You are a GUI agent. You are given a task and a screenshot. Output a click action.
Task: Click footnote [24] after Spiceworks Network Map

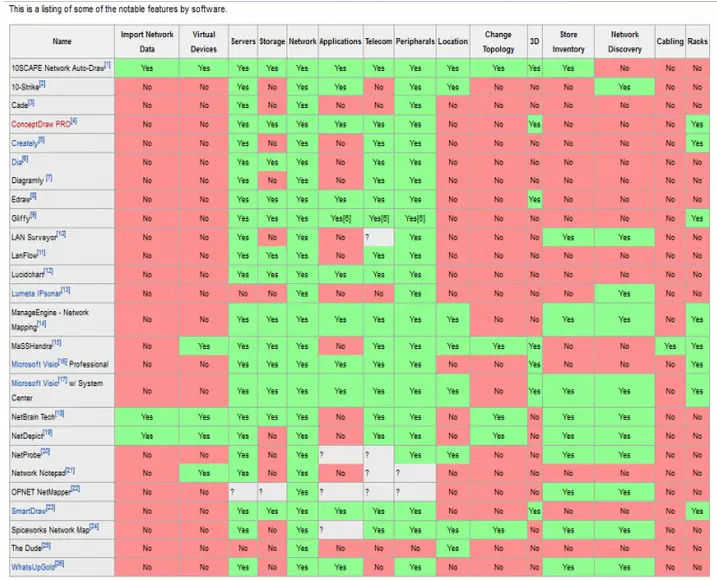click(94, 527)
